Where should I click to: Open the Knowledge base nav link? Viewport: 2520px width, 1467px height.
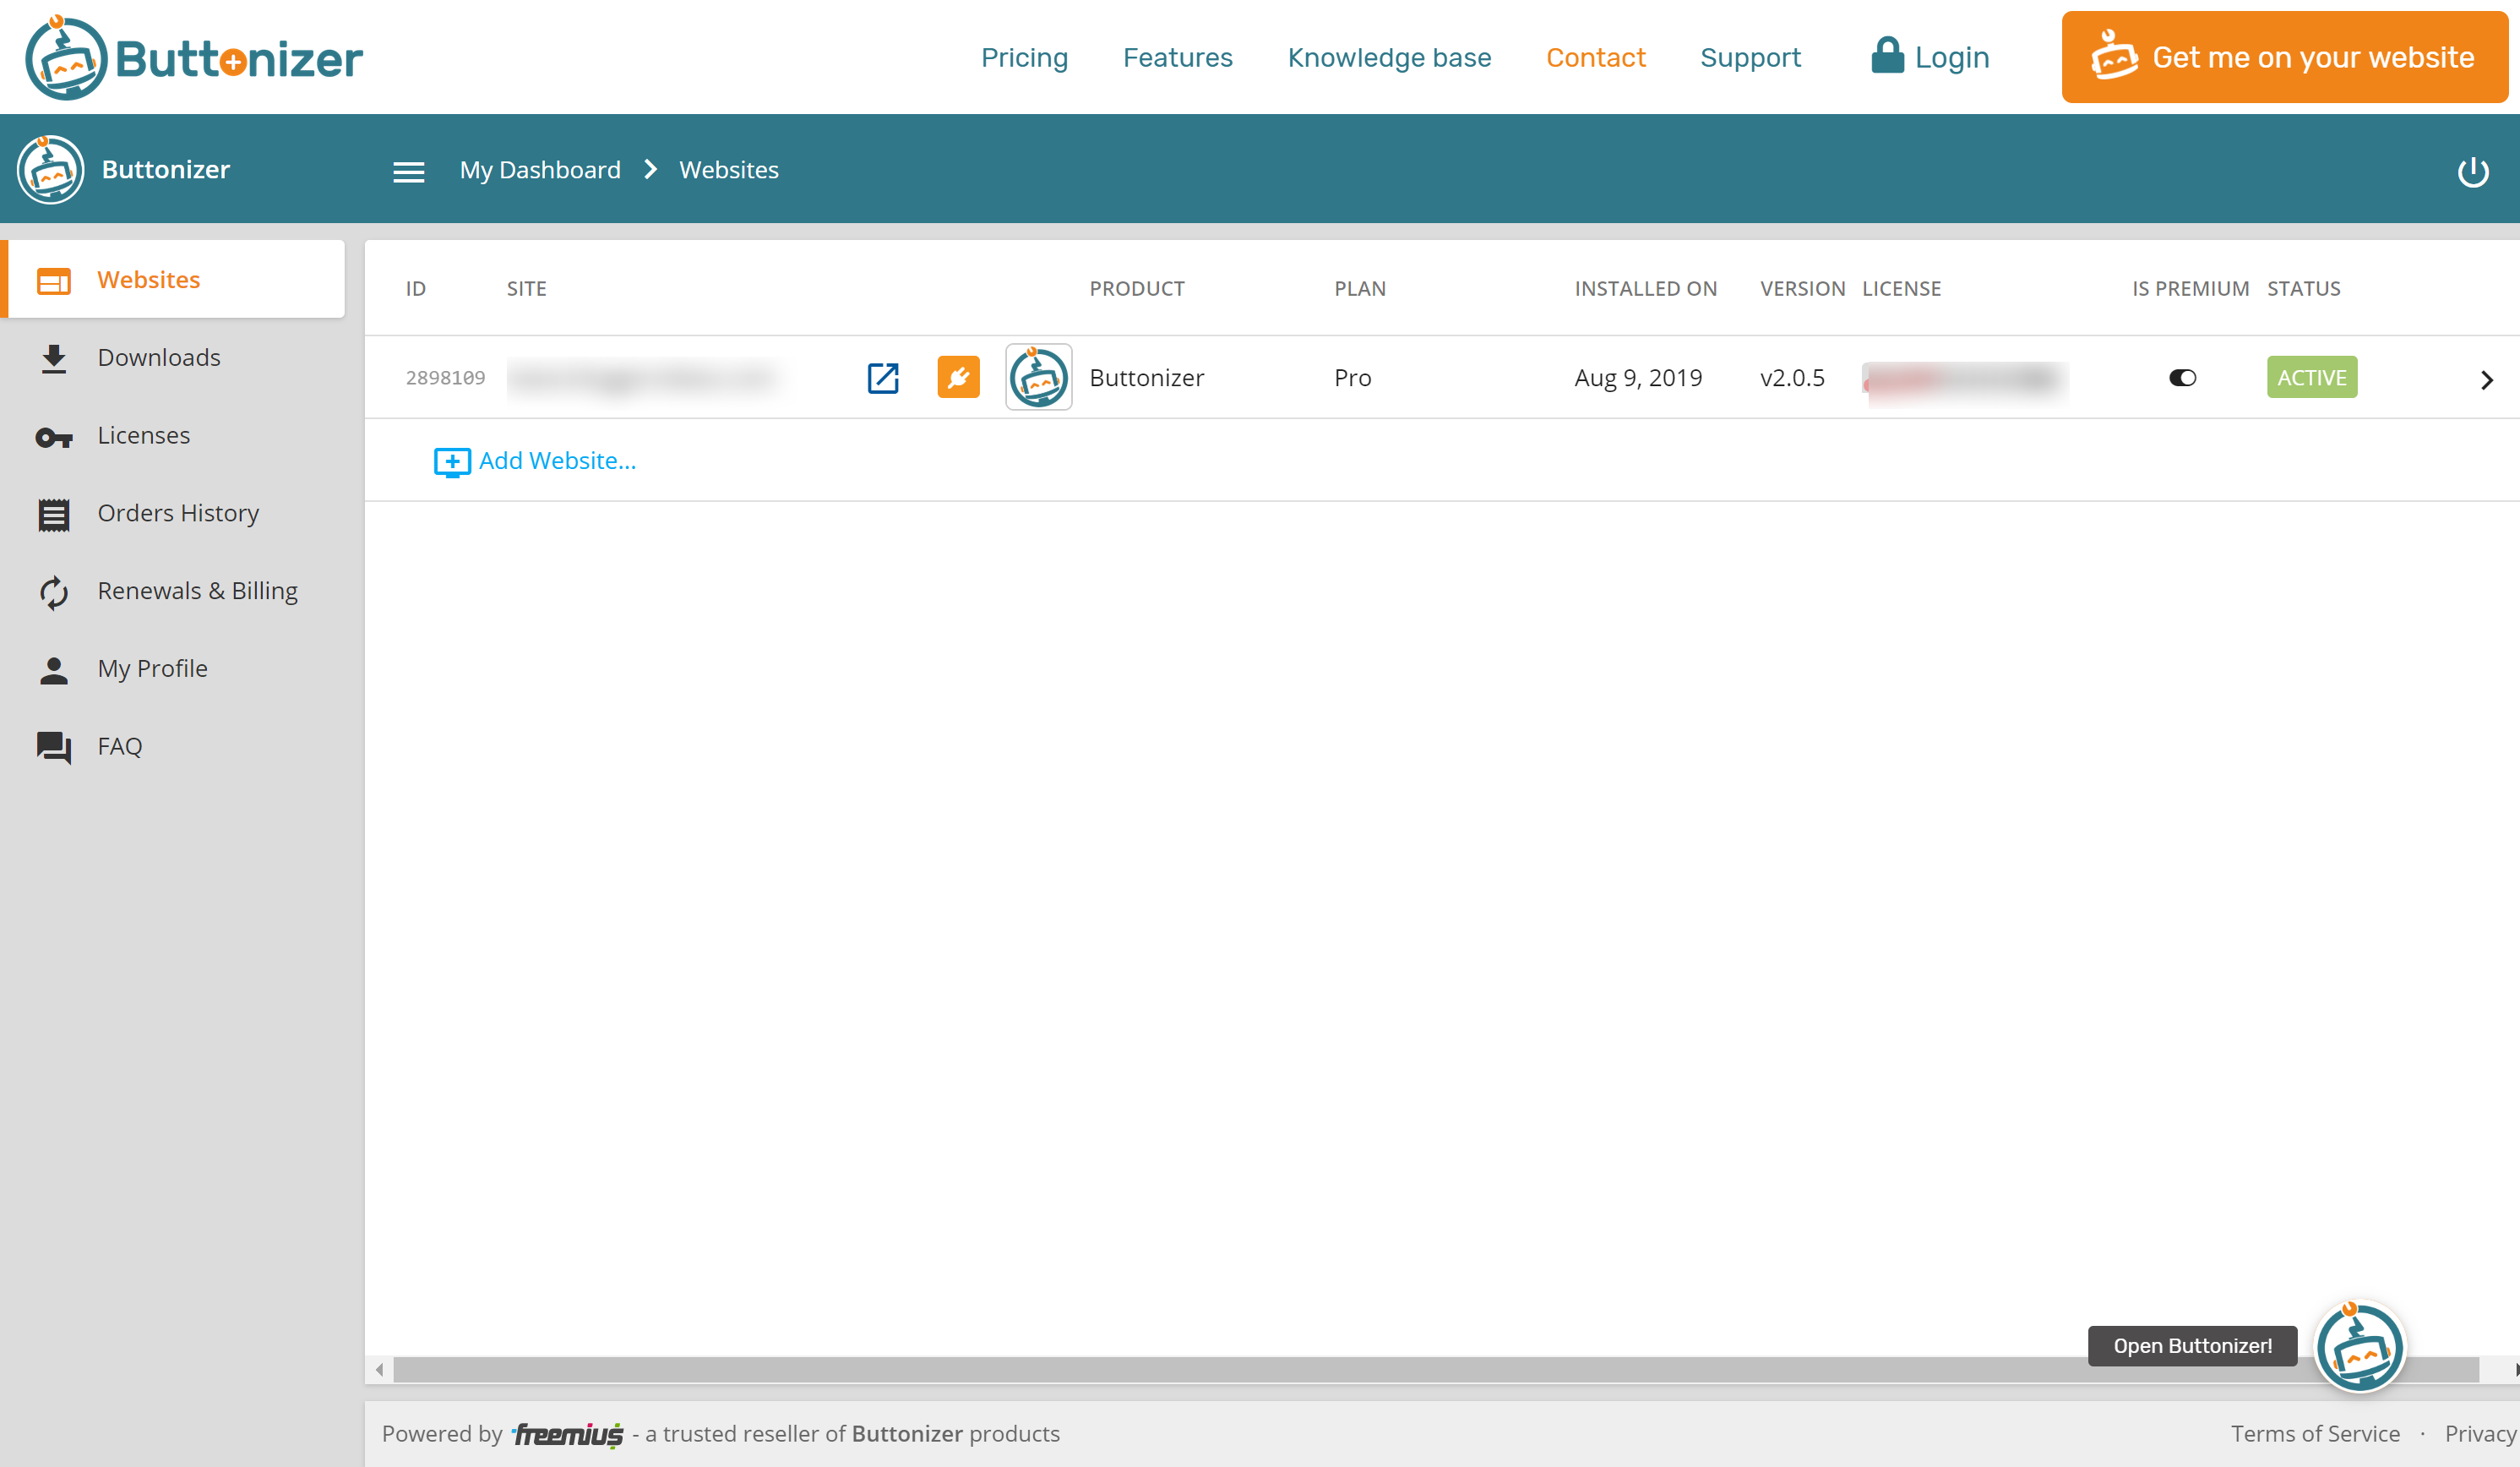(x=1388, y=58)
